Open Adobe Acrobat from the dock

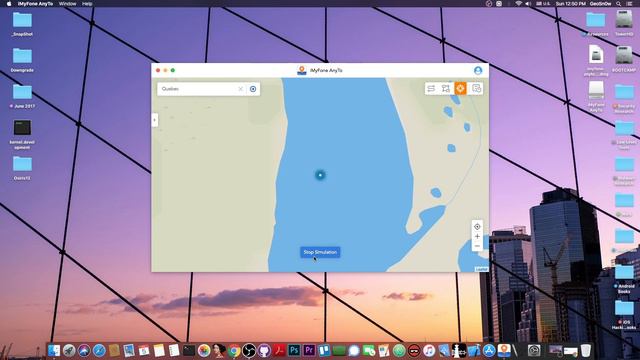pos(279,351)
